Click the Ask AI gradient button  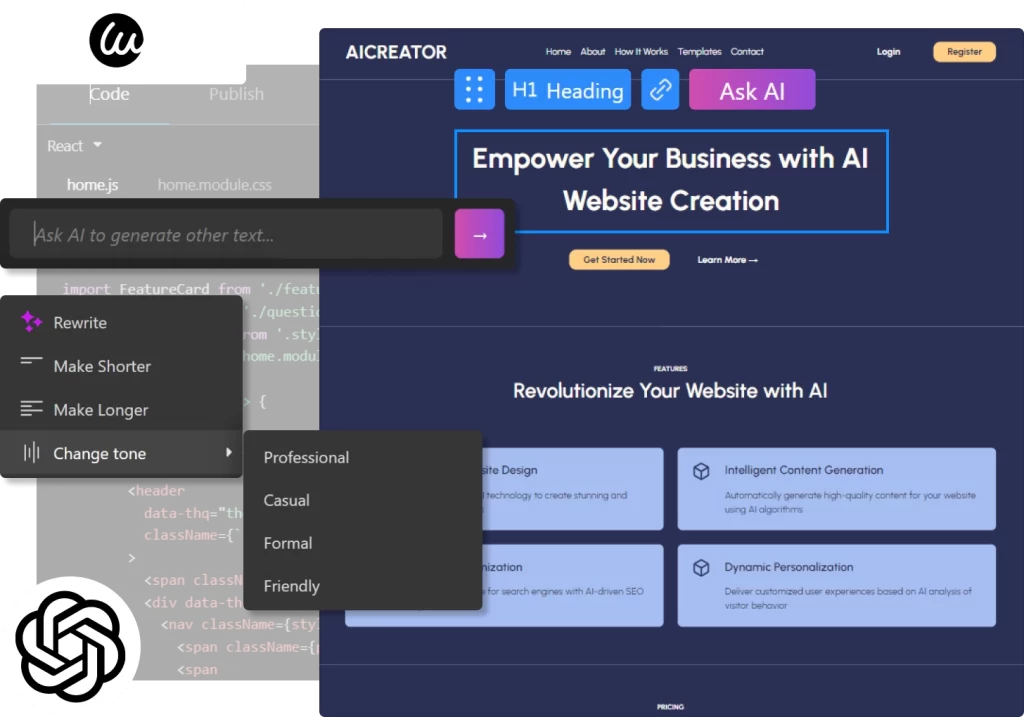(x=752, y=89)
